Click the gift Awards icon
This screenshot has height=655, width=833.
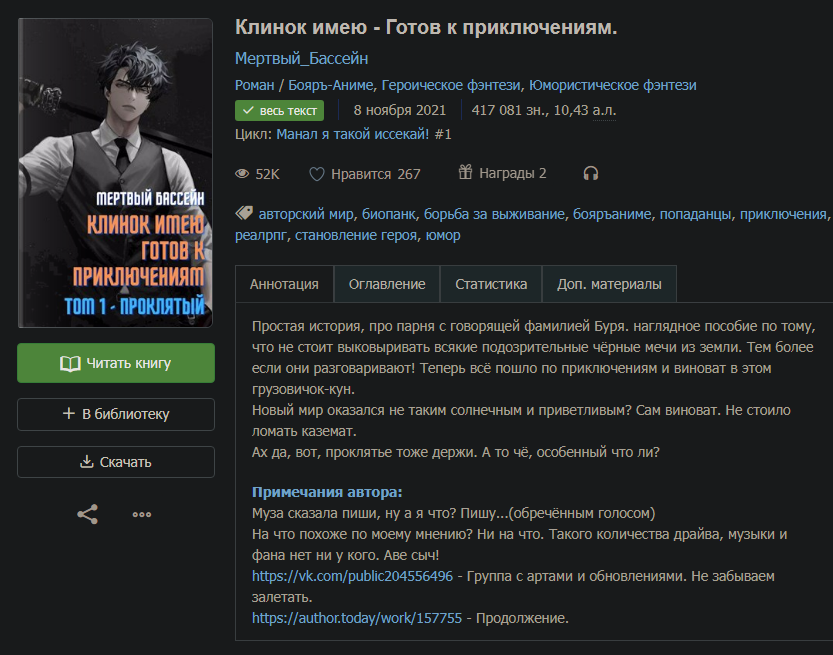[465, 173]
